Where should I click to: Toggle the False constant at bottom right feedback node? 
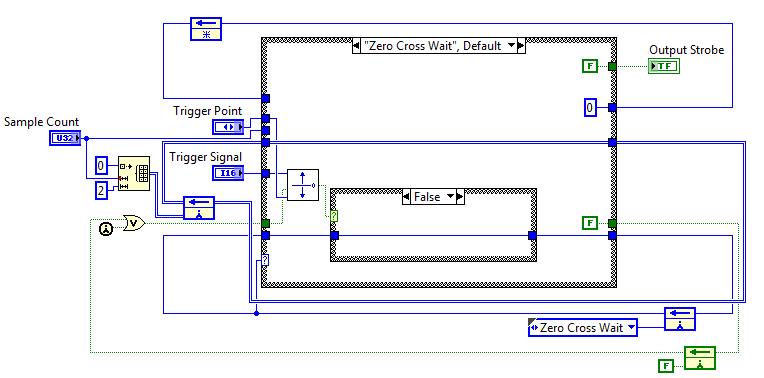pos(665,365)
